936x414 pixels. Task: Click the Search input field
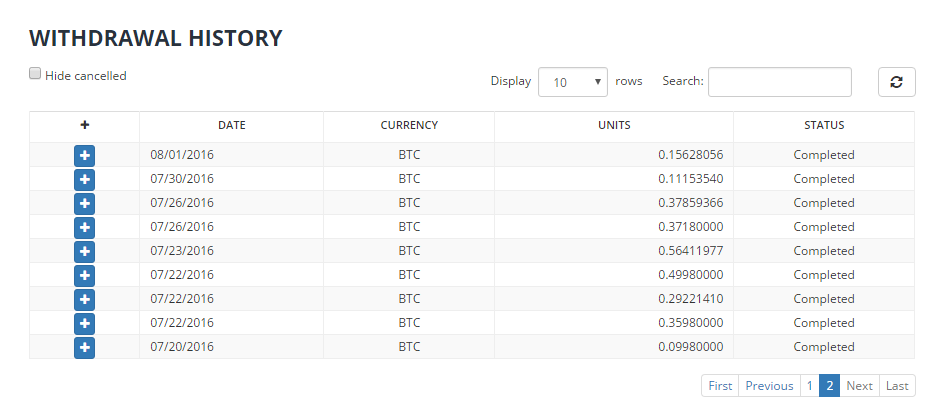tap(779, 82)
